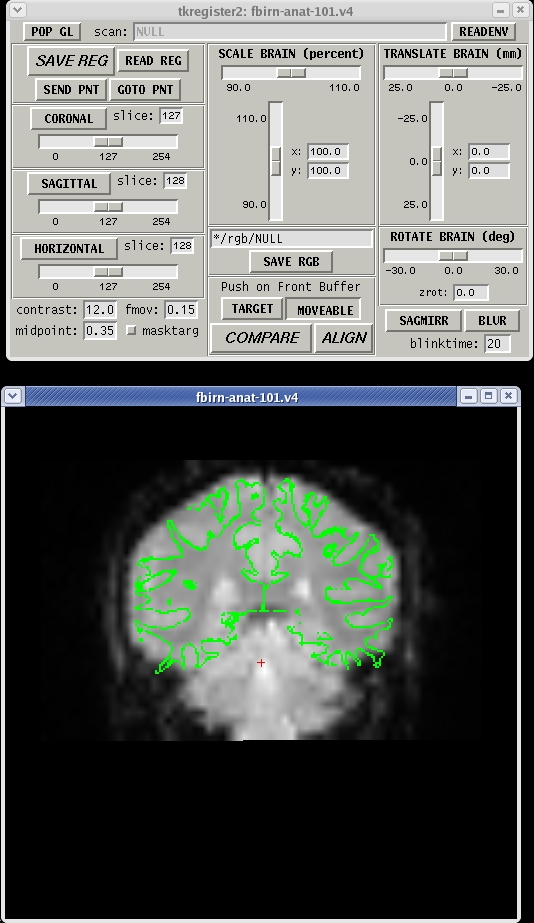Click the rotate brain slider
534x923 pixels.
pyautogui.click(x=453, y=255)
